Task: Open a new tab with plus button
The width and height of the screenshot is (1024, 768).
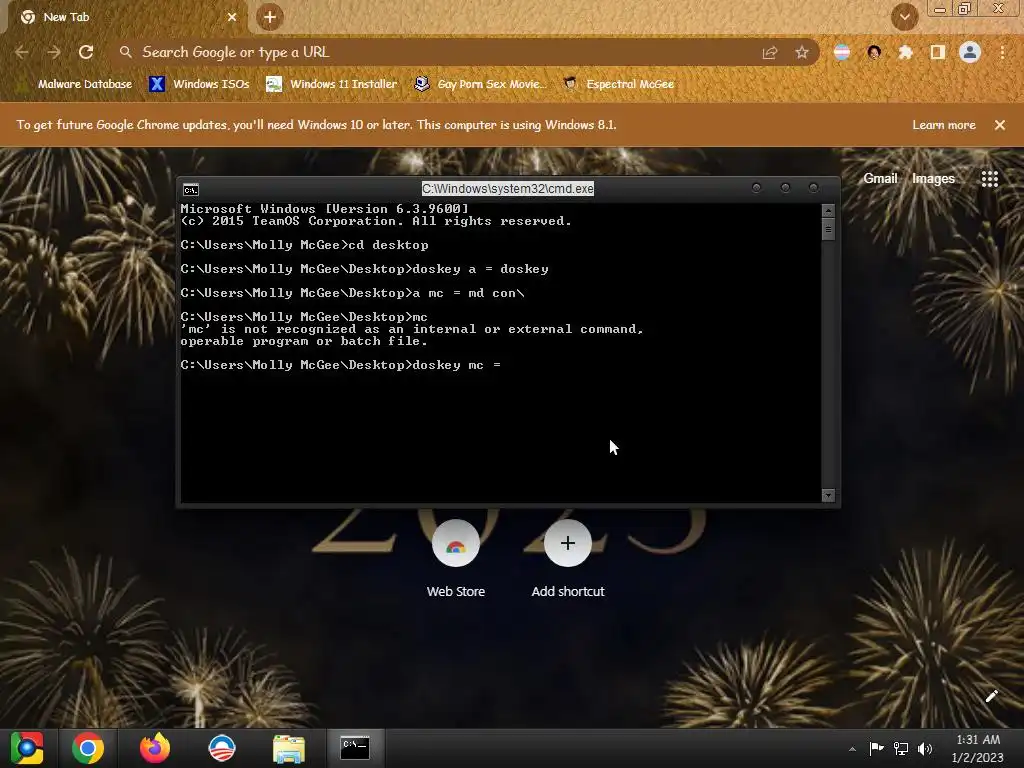Action: coord(270,17)
